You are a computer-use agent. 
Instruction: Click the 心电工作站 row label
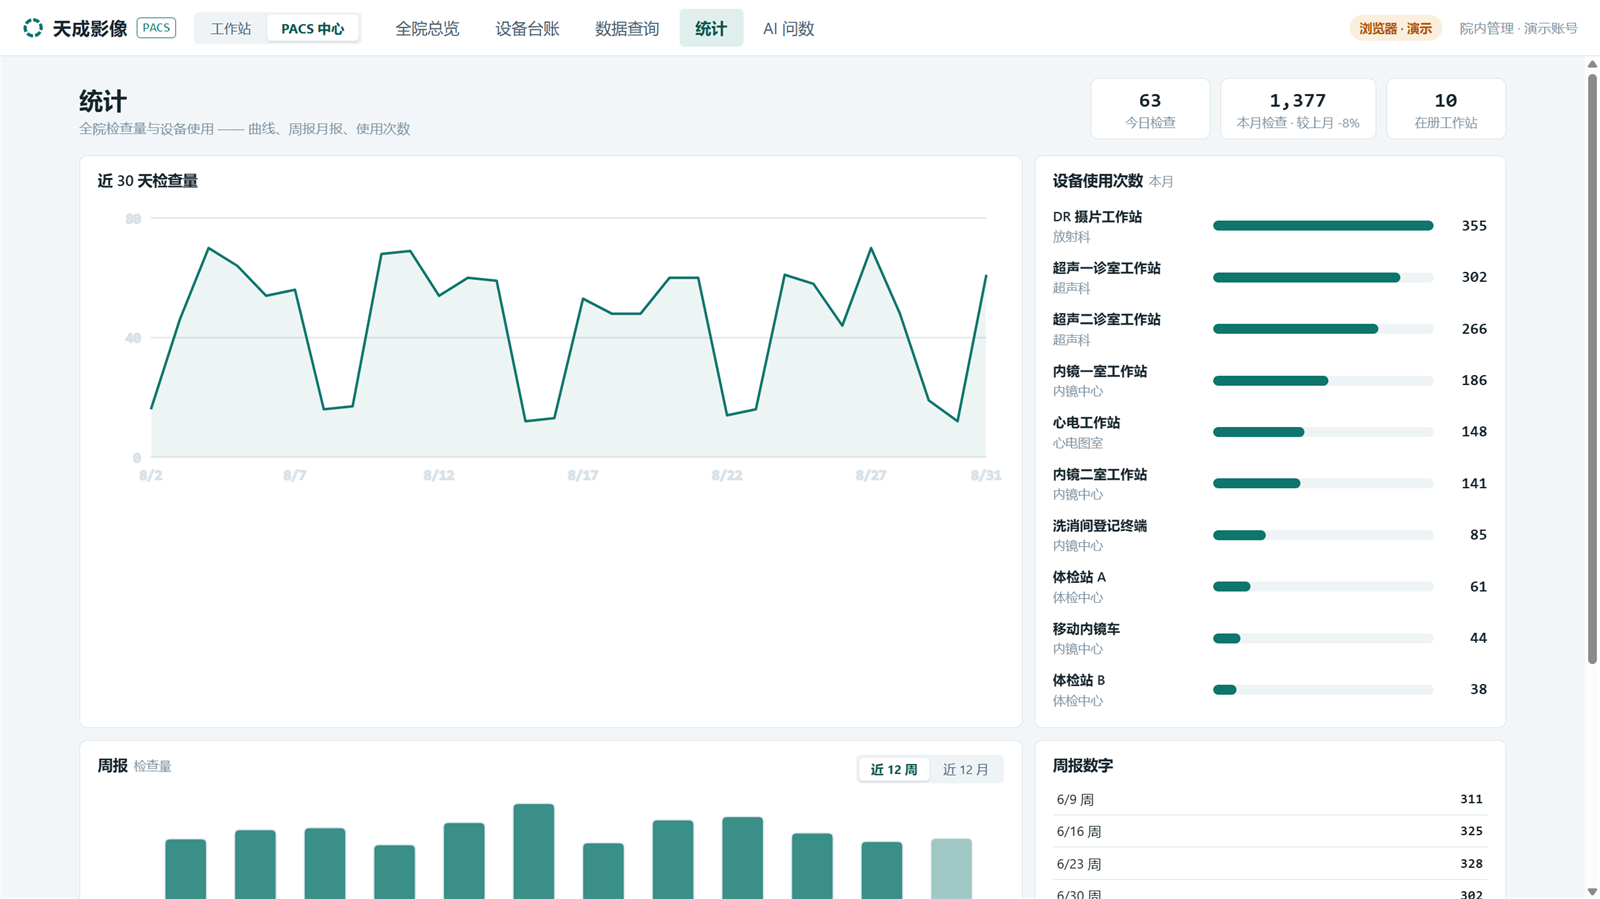tap(1086, 423)
